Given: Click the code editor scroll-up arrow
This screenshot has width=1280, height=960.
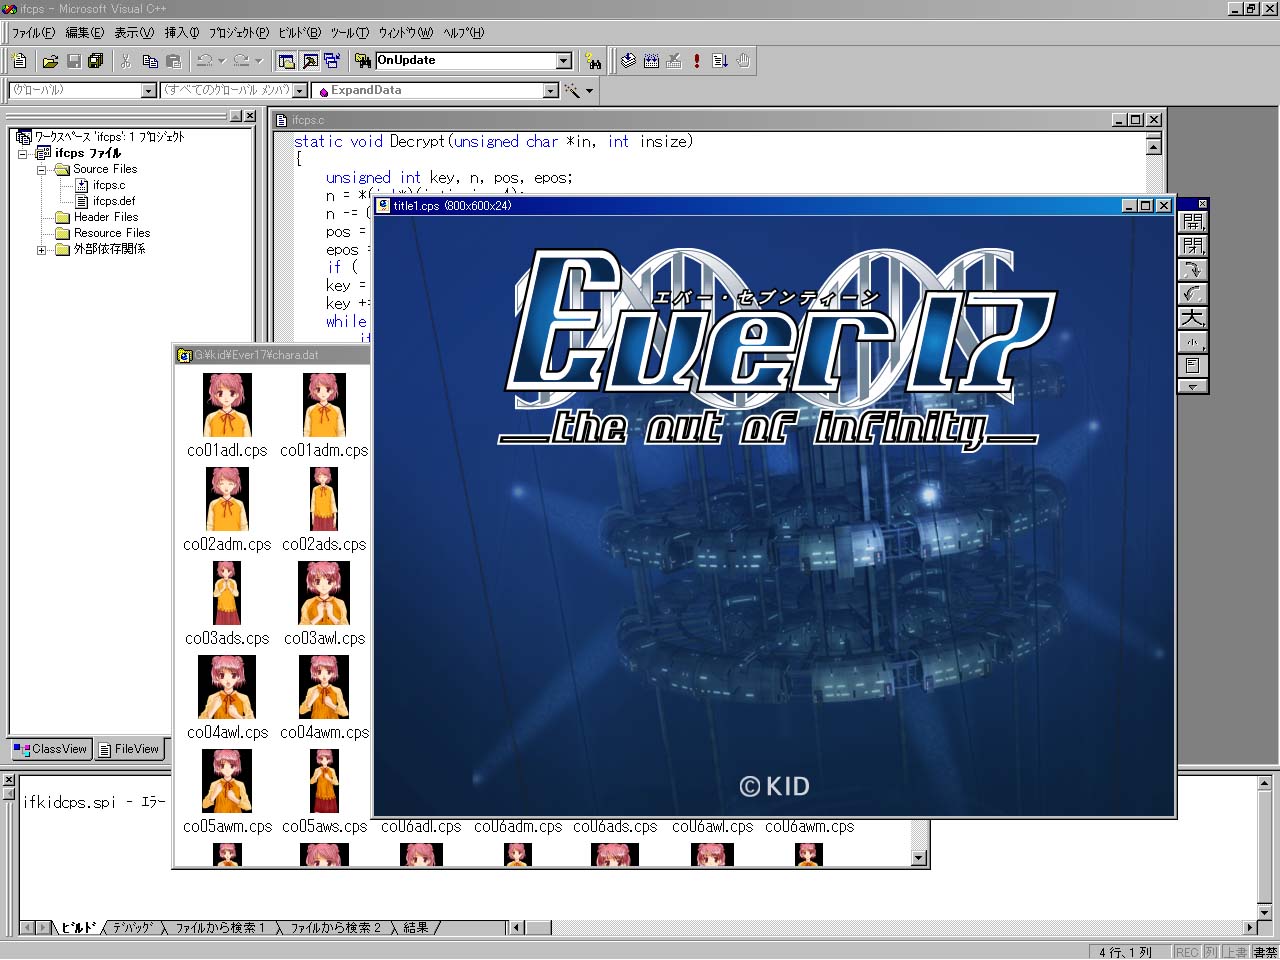Looking at the screenshot, I should (1153, 147).
